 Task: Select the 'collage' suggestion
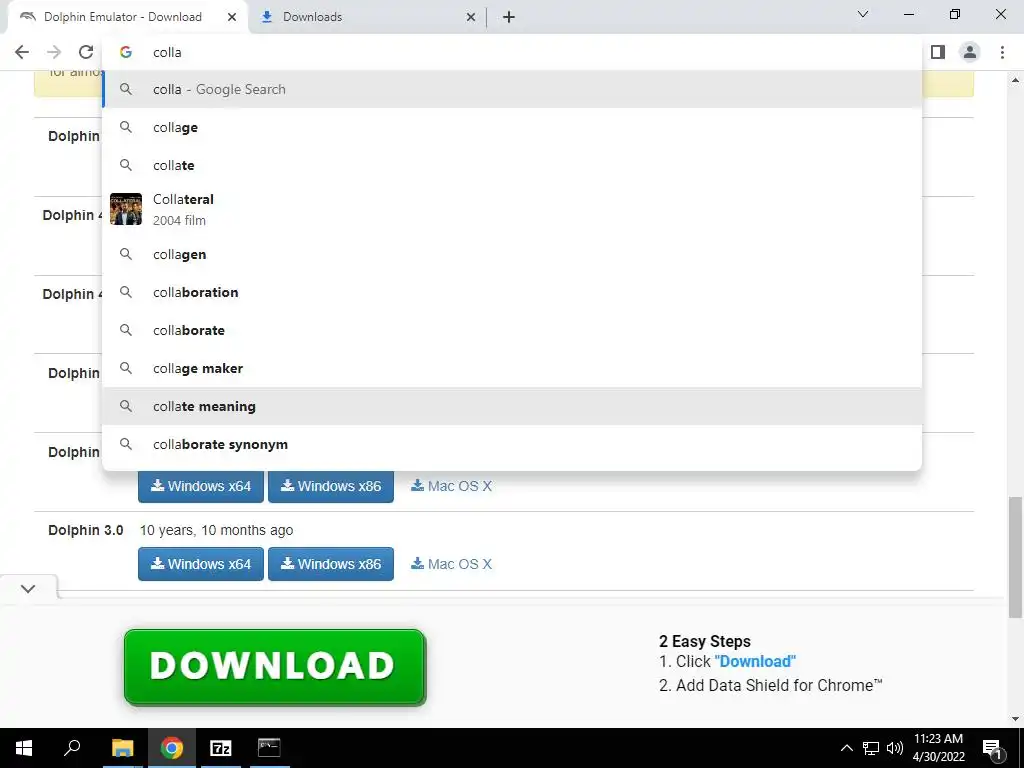(512, 127)
